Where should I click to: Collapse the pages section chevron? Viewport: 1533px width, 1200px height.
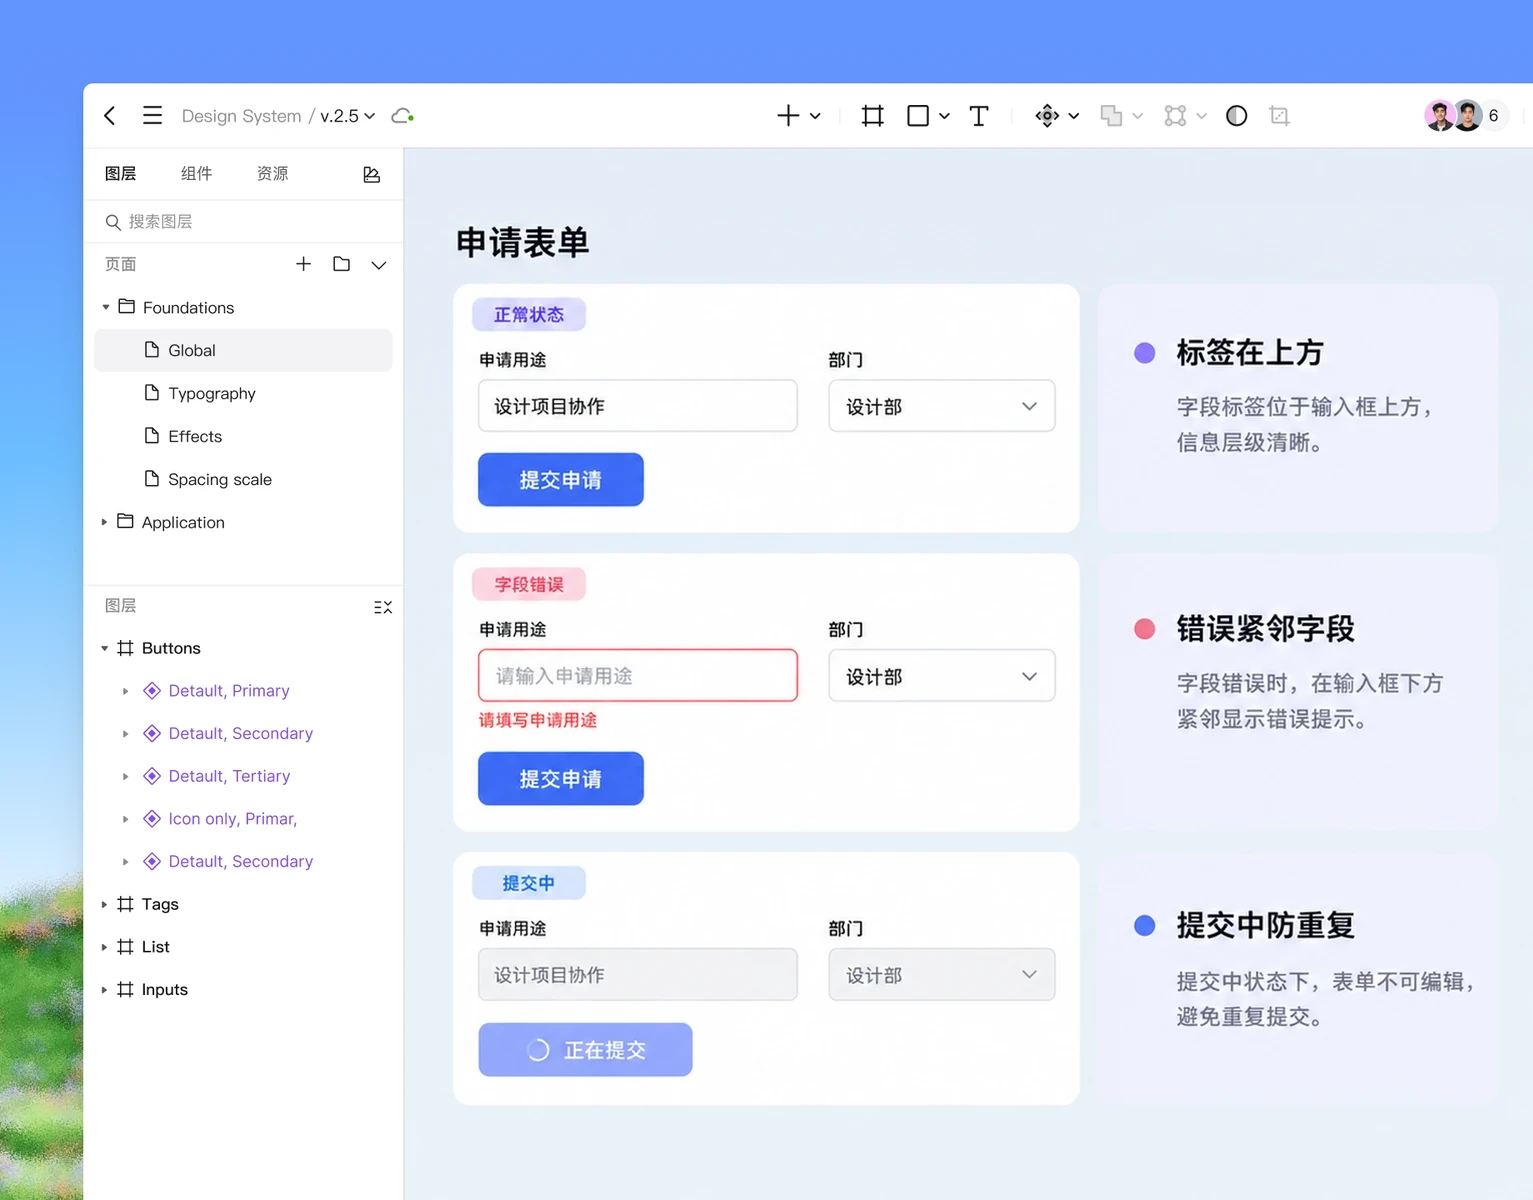(379, 265)
